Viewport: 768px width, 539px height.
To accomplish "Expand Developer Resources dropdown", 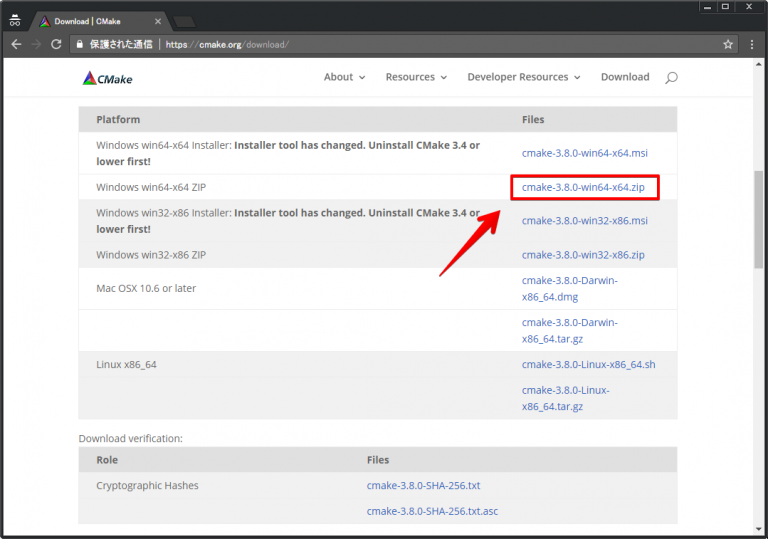I will [x=523, y=77].
